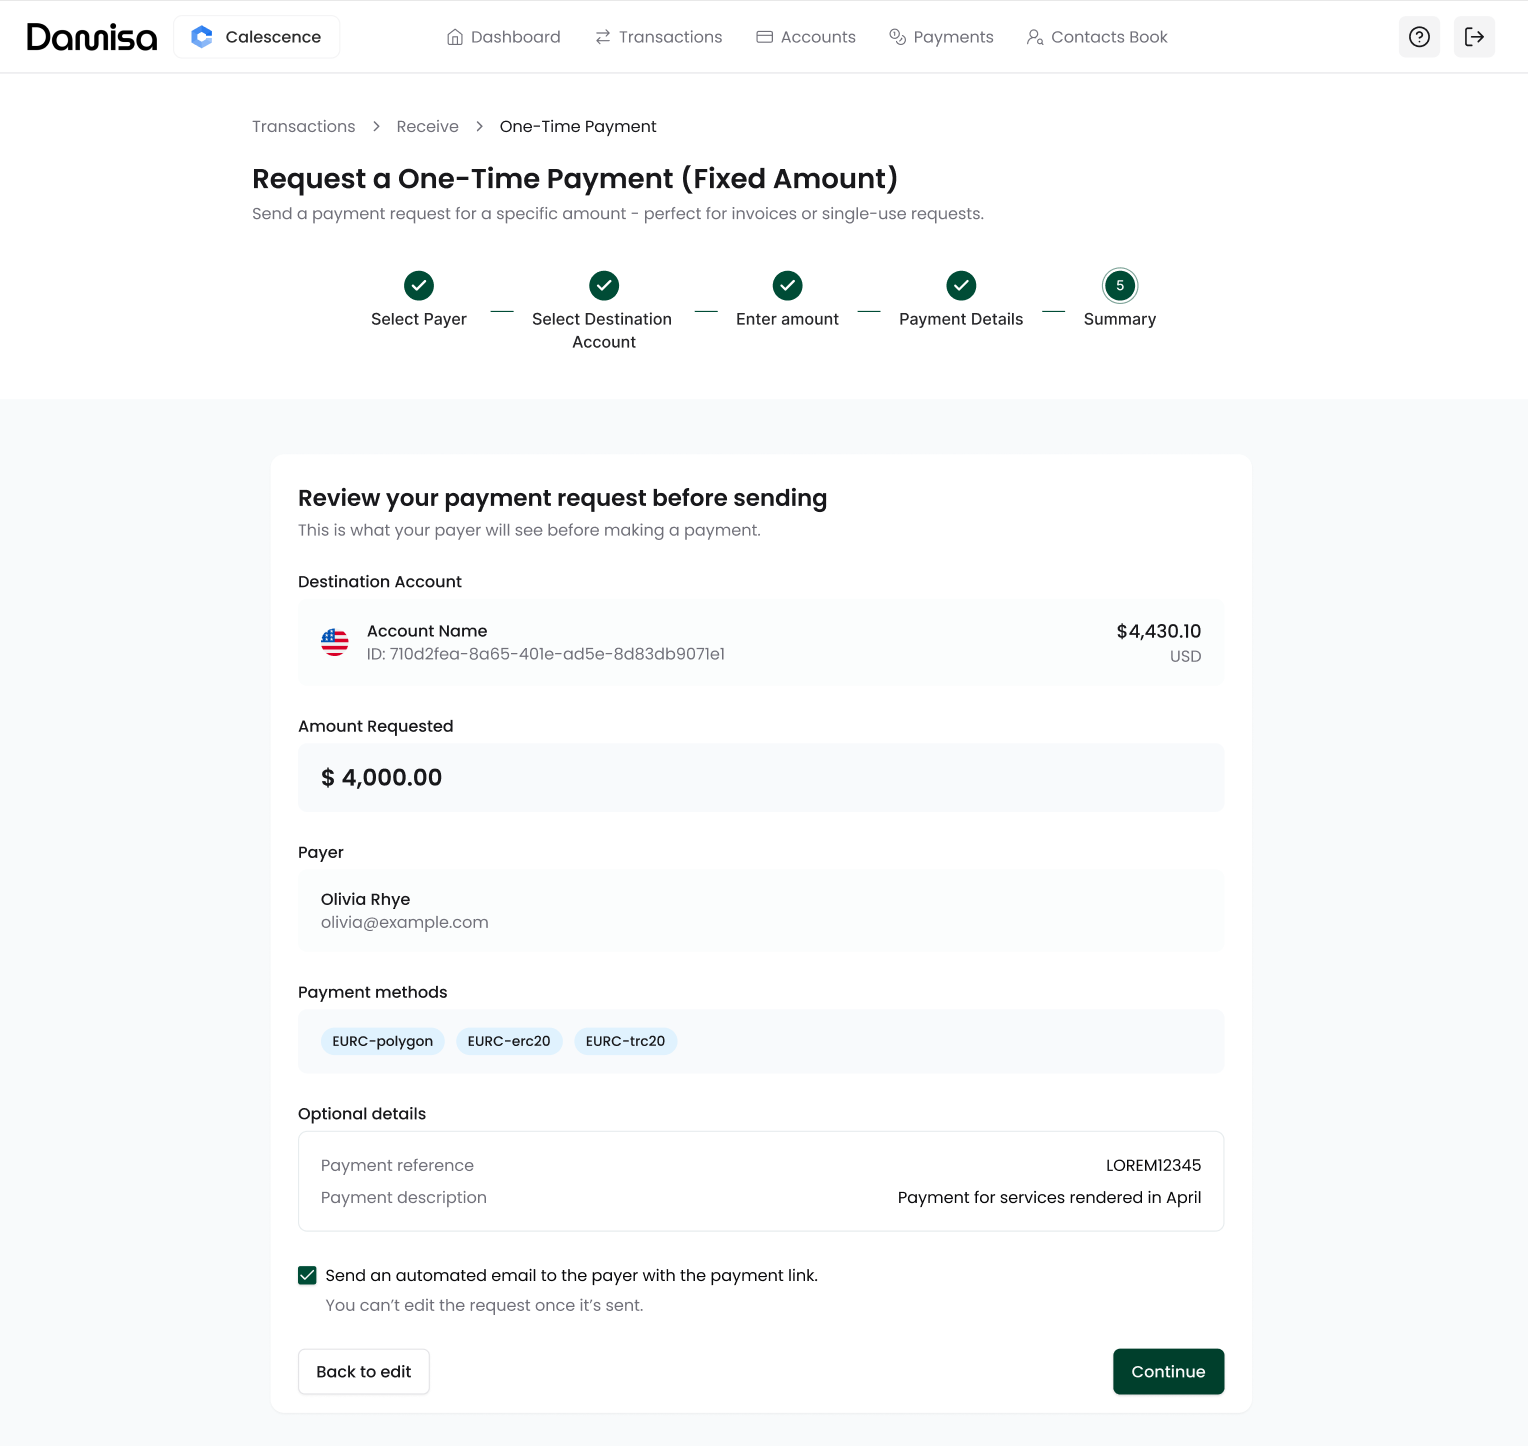Click the Enter amount step checkmark
1528x1446 pixels.
(788, 286)
